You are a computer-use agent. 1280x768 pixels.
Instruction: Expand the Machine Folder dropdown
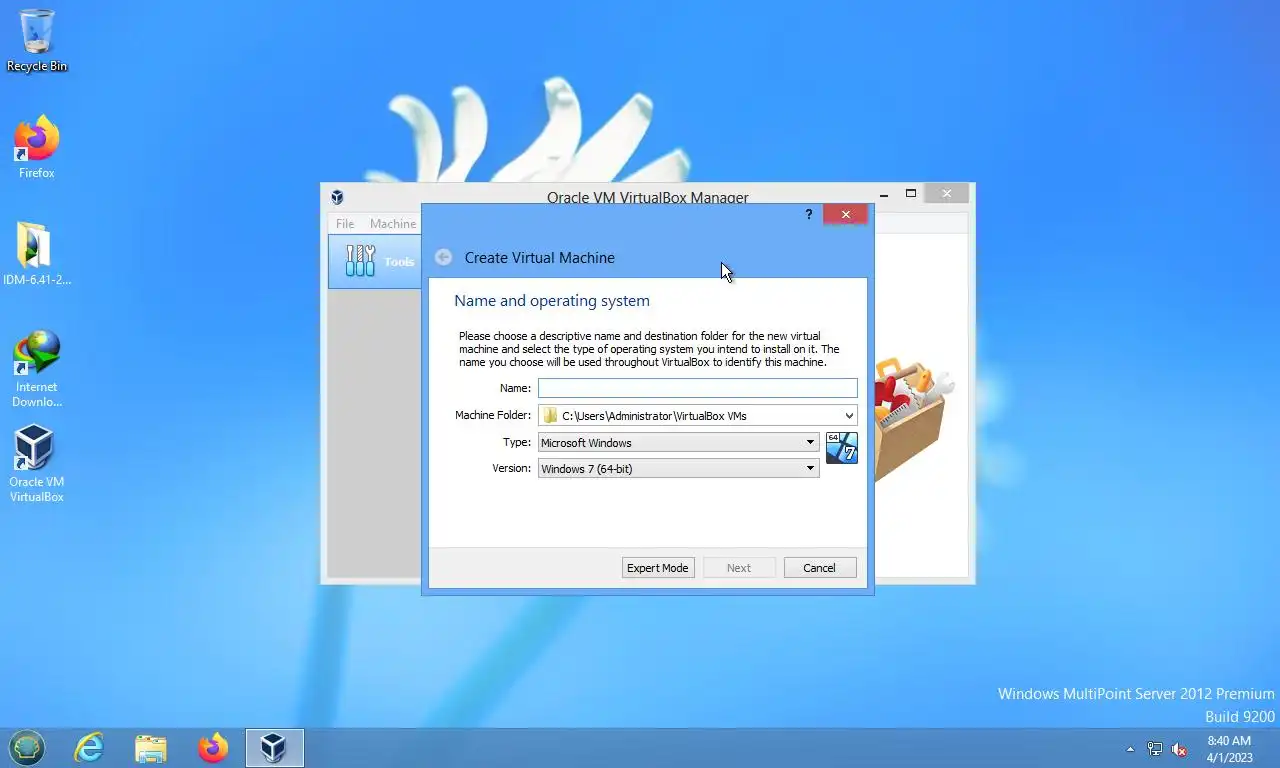(x=849, y=415)
